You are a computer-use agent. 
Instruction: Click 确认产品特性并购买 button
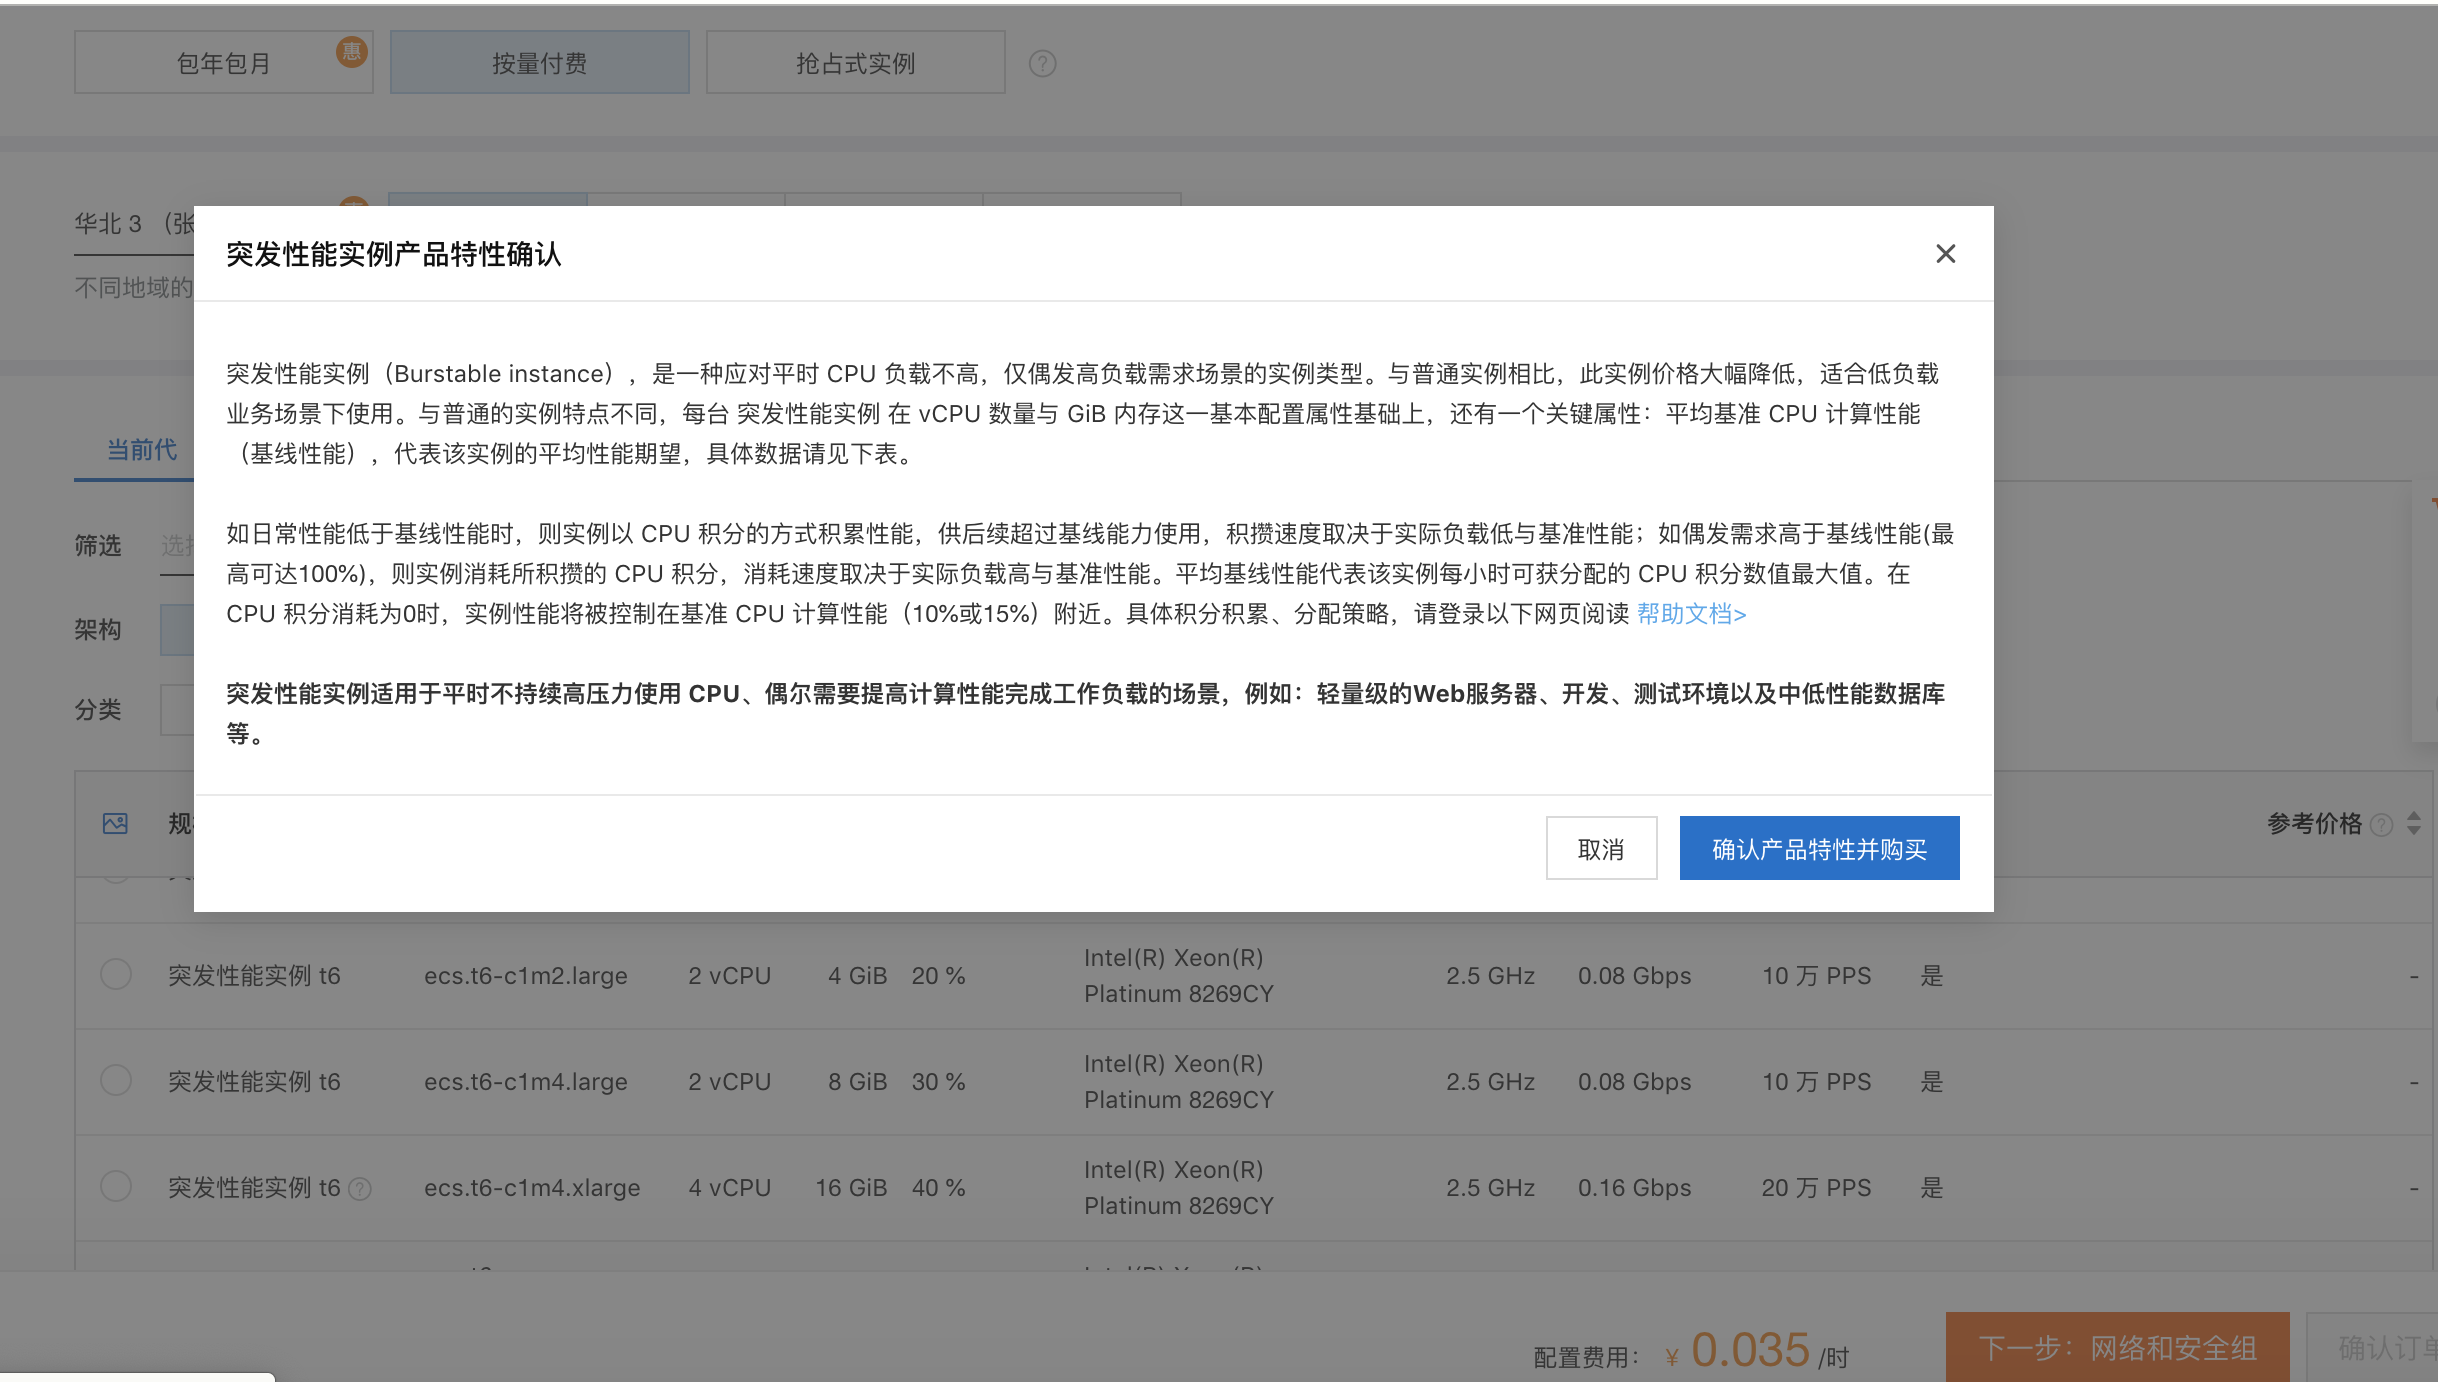pyautogui.click(x=1818, y=849)
